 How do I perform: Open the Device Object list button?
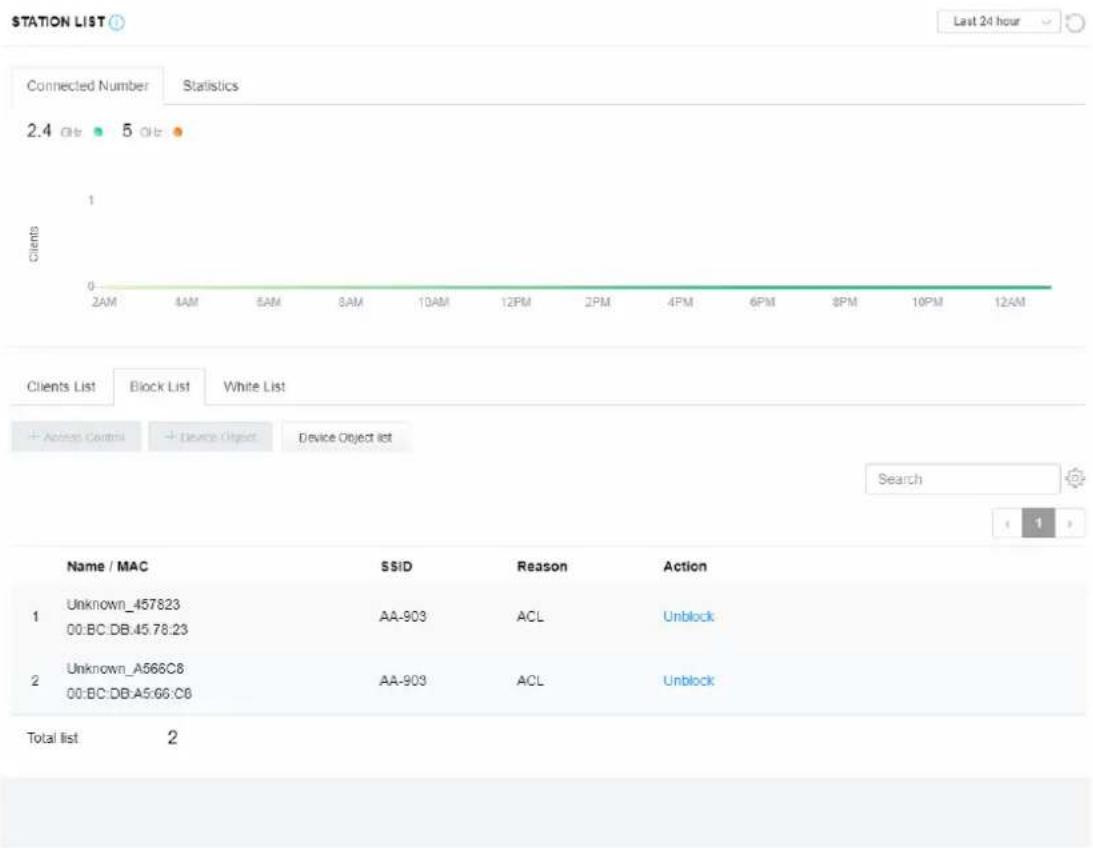(345, 437)
